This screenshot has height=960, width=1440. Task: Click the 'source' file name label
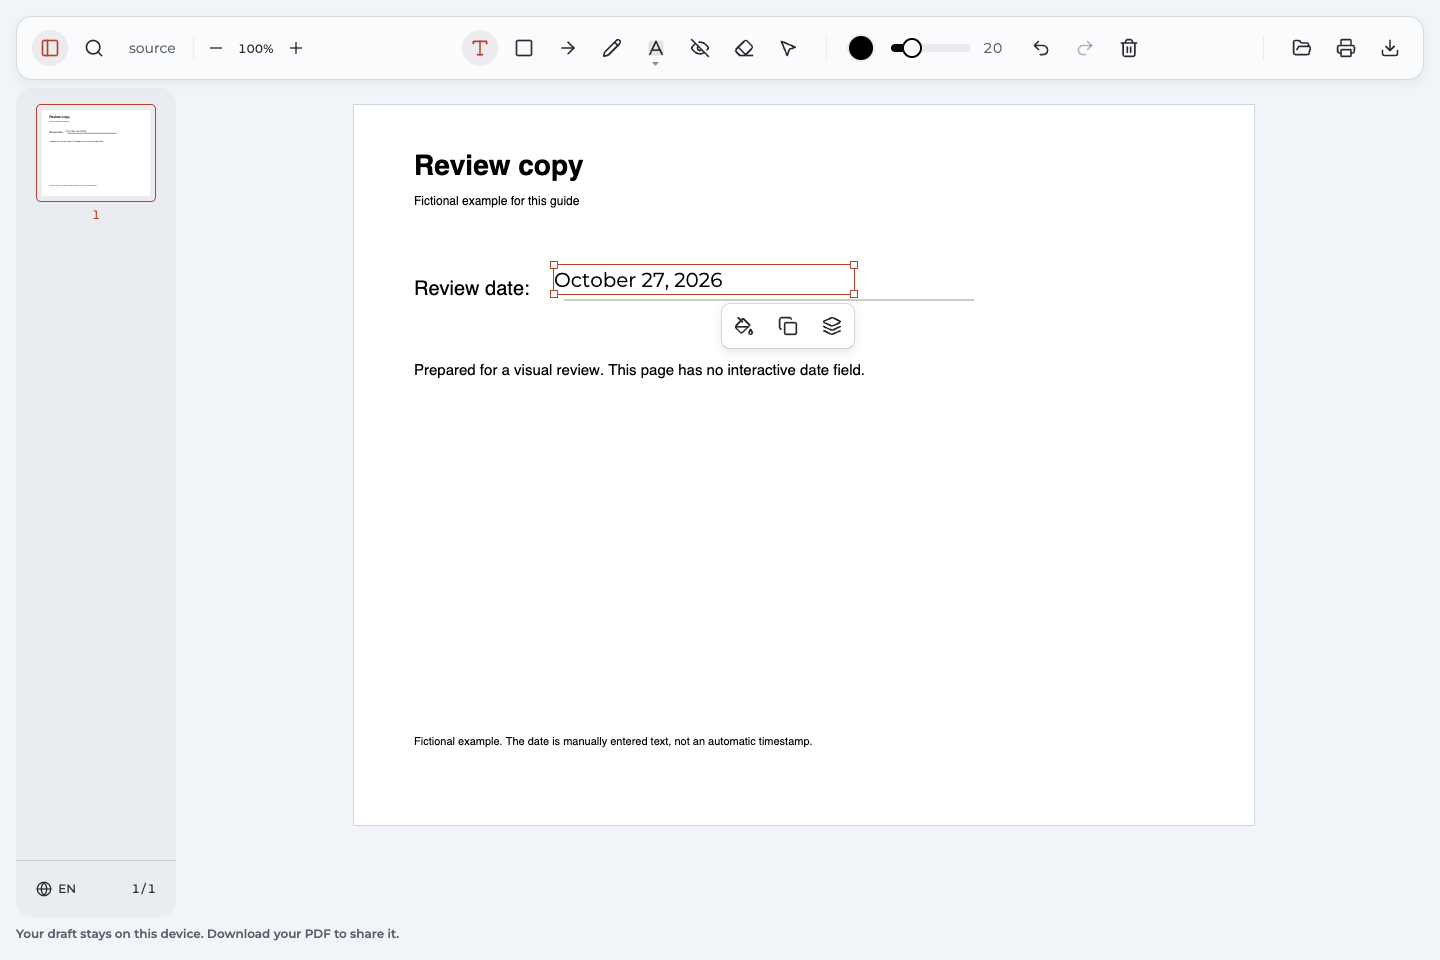click(152, 48)
